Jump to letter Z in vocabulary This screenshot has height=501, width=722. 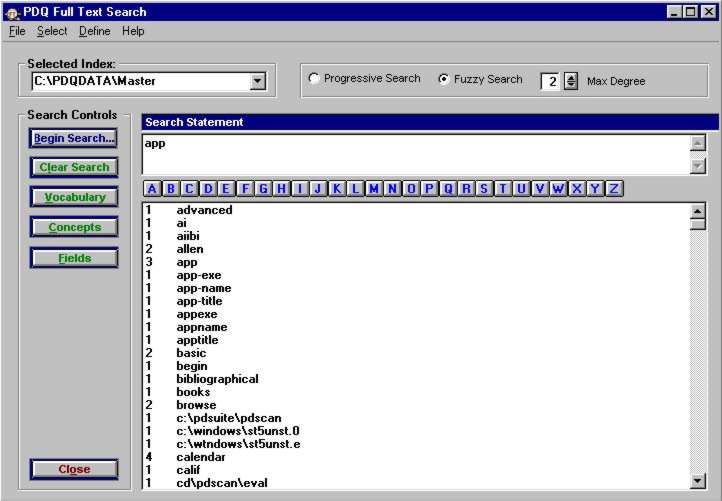point(614,188)
